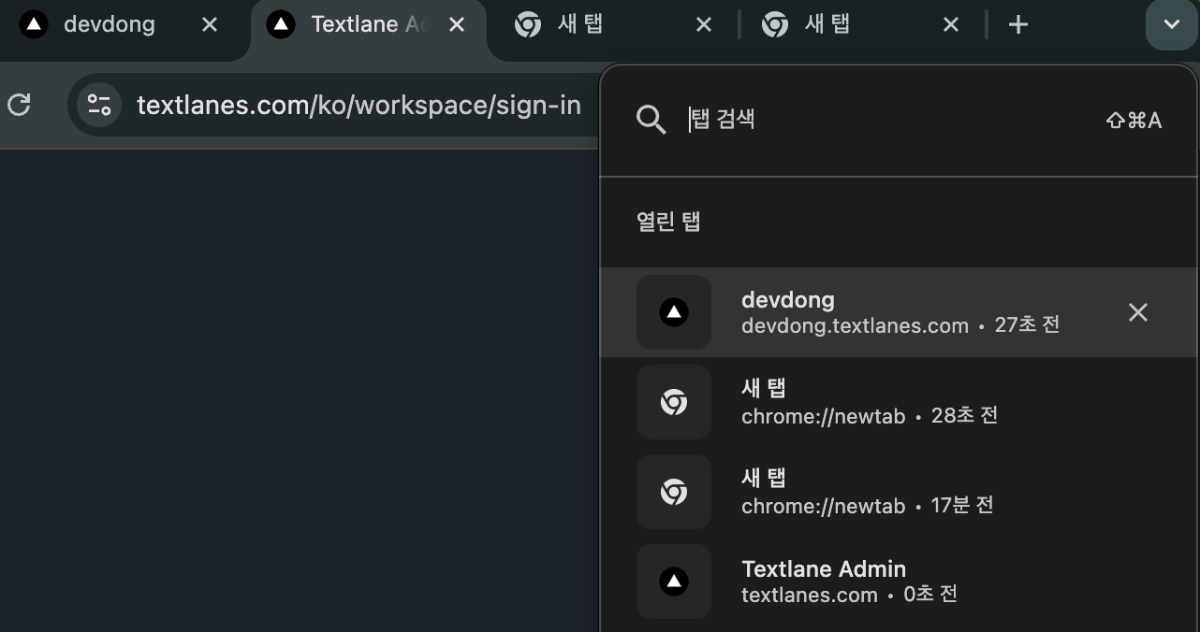Close the devdong tab from the search list
Image resolution: width=1200 pixels, height=632 pixels.
[1137, 312]
